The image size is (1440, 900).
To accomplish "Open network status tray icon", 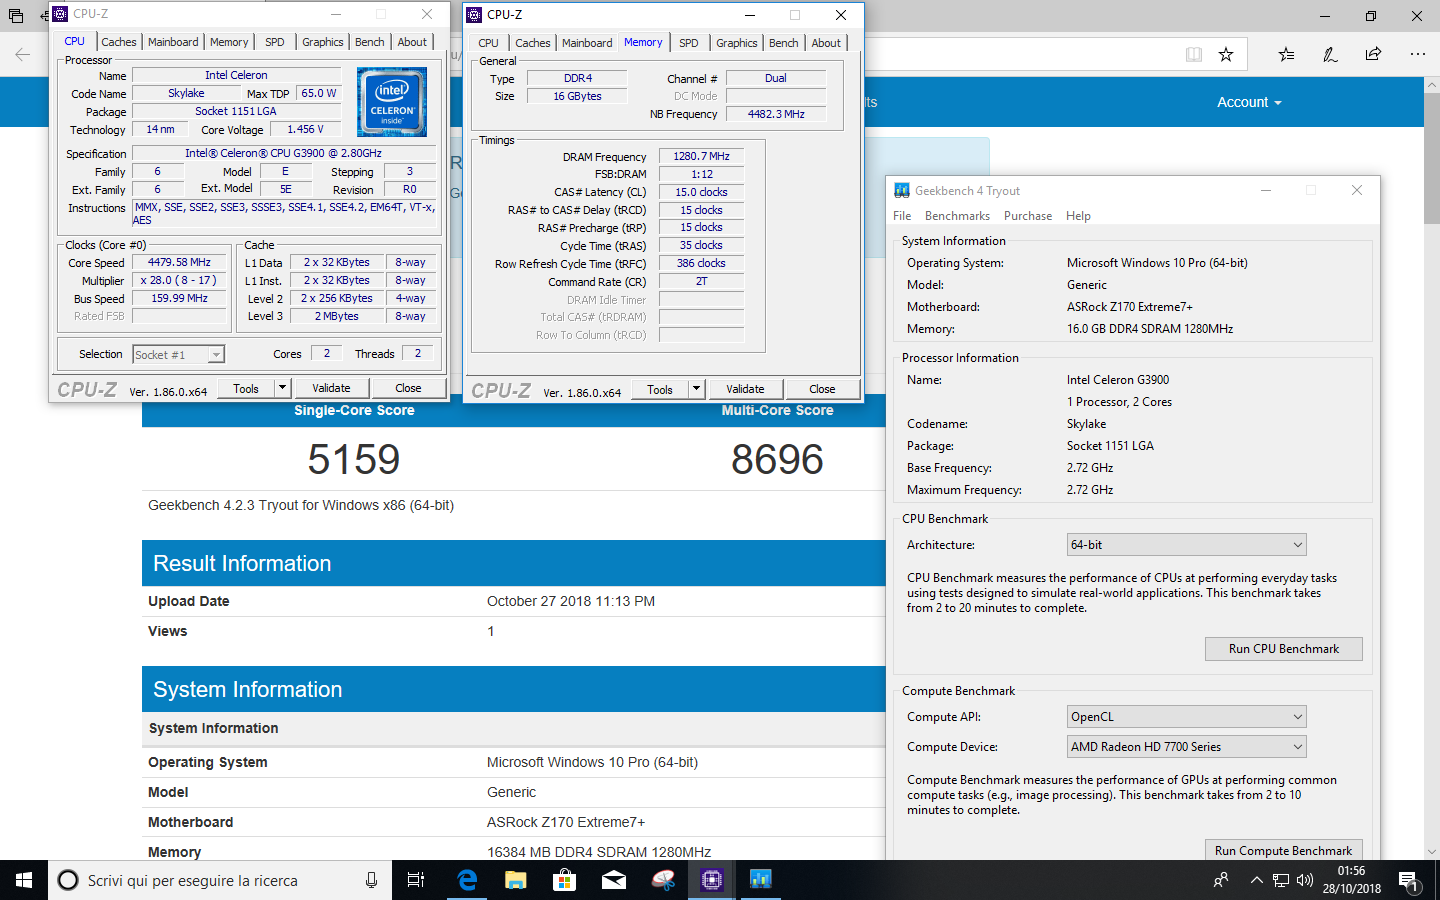I will point(1281,880).
